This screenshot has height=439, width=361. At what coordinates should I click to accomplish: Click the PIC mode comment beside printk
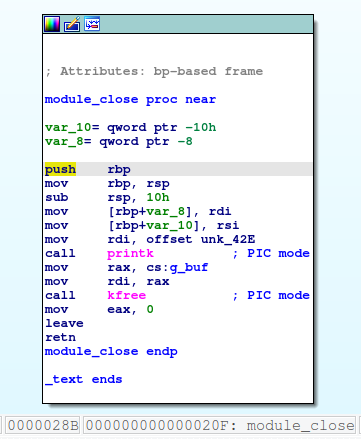[271, 253]
